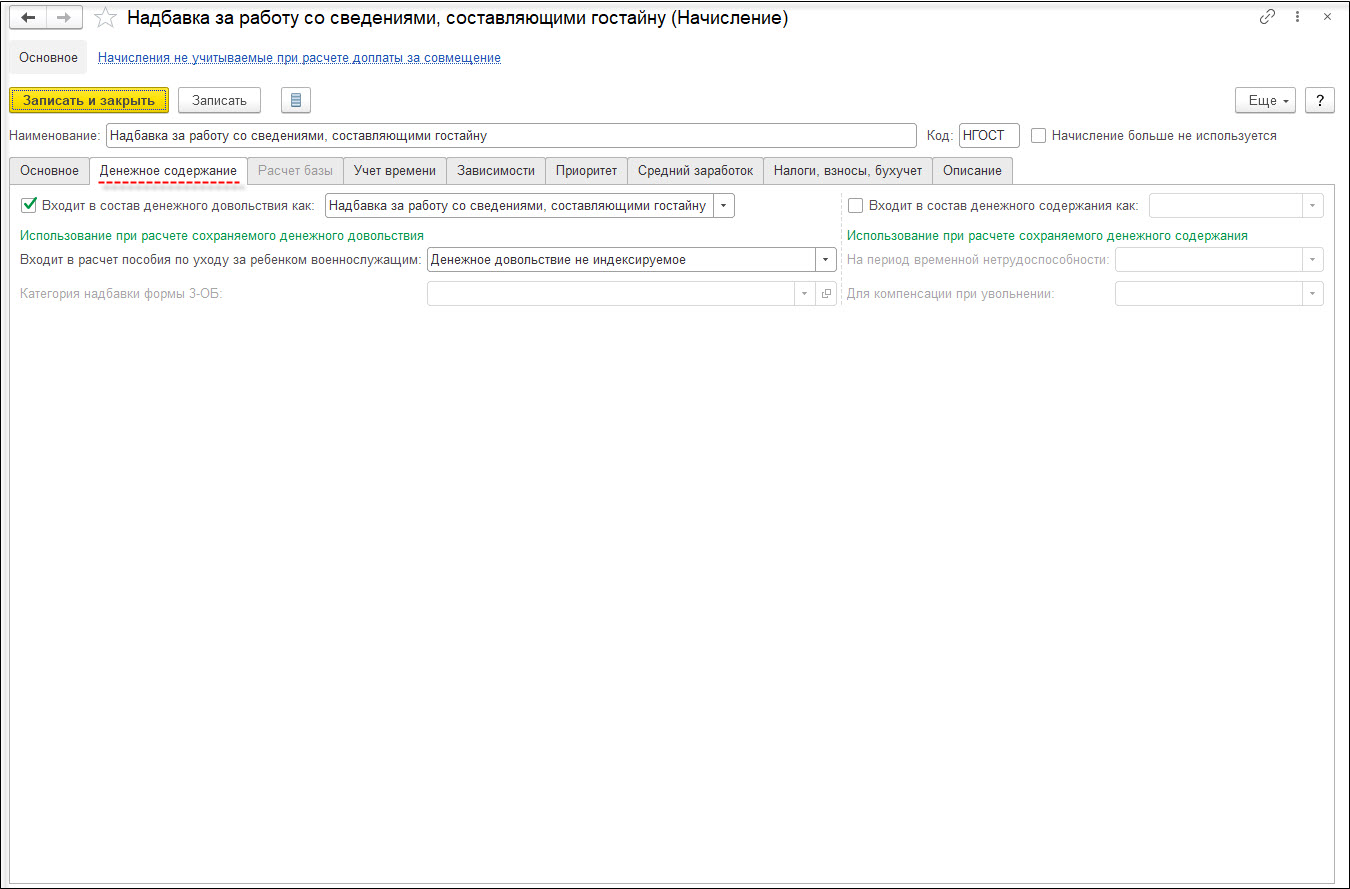Viewport: 1350px width, 889px height.
Task: Add form to favorites with the star icon
Action: 105,18
